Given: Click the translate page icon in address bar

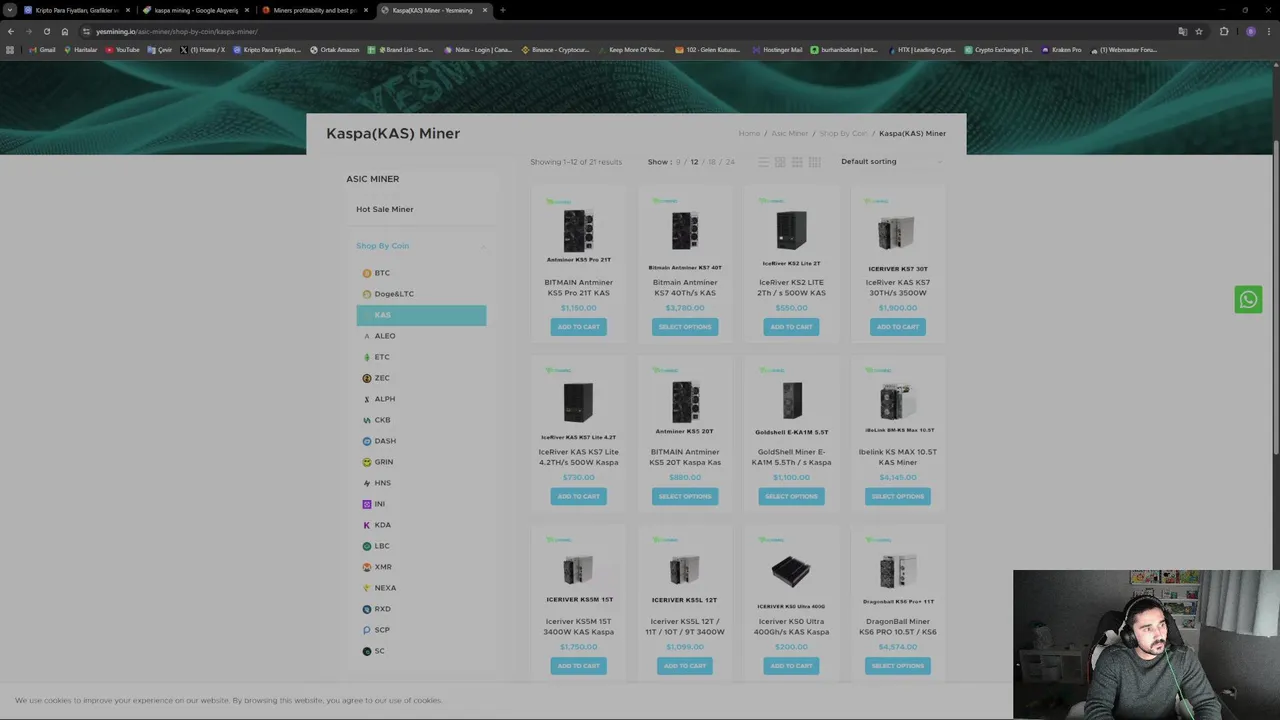Looking at the screenshot, I should tap(1182, 31).
